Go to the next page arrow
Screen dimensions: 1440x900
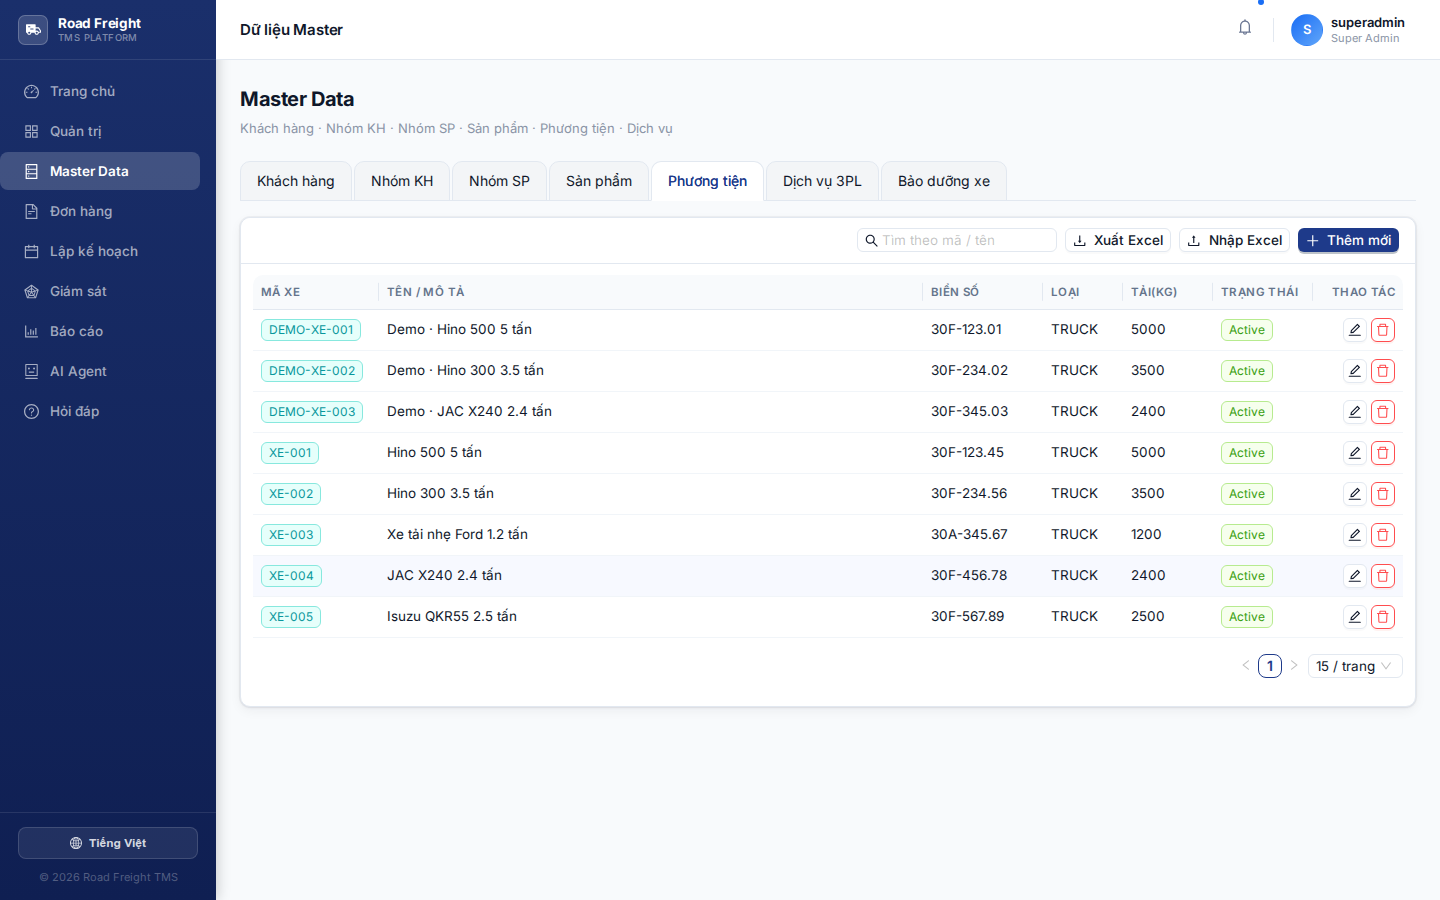coord(1294,665)
